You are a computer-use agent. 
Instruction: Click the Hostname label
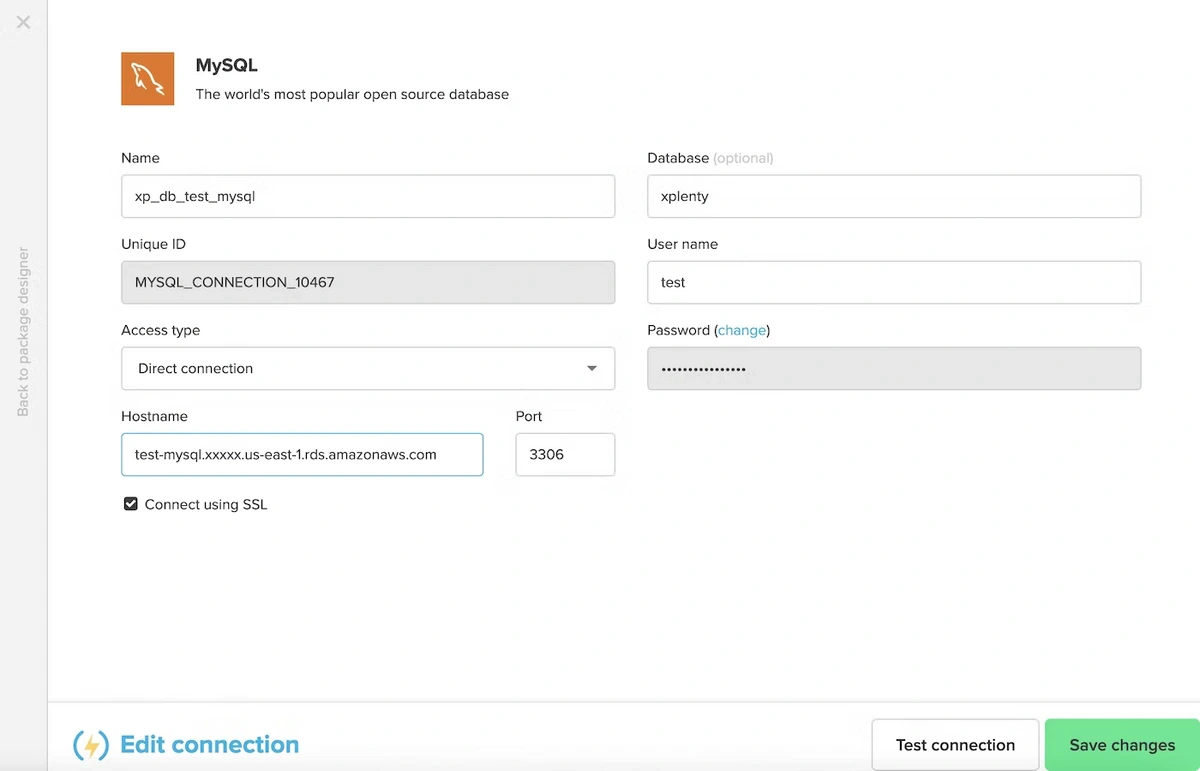pyautogui.click(x=154, y=416)
